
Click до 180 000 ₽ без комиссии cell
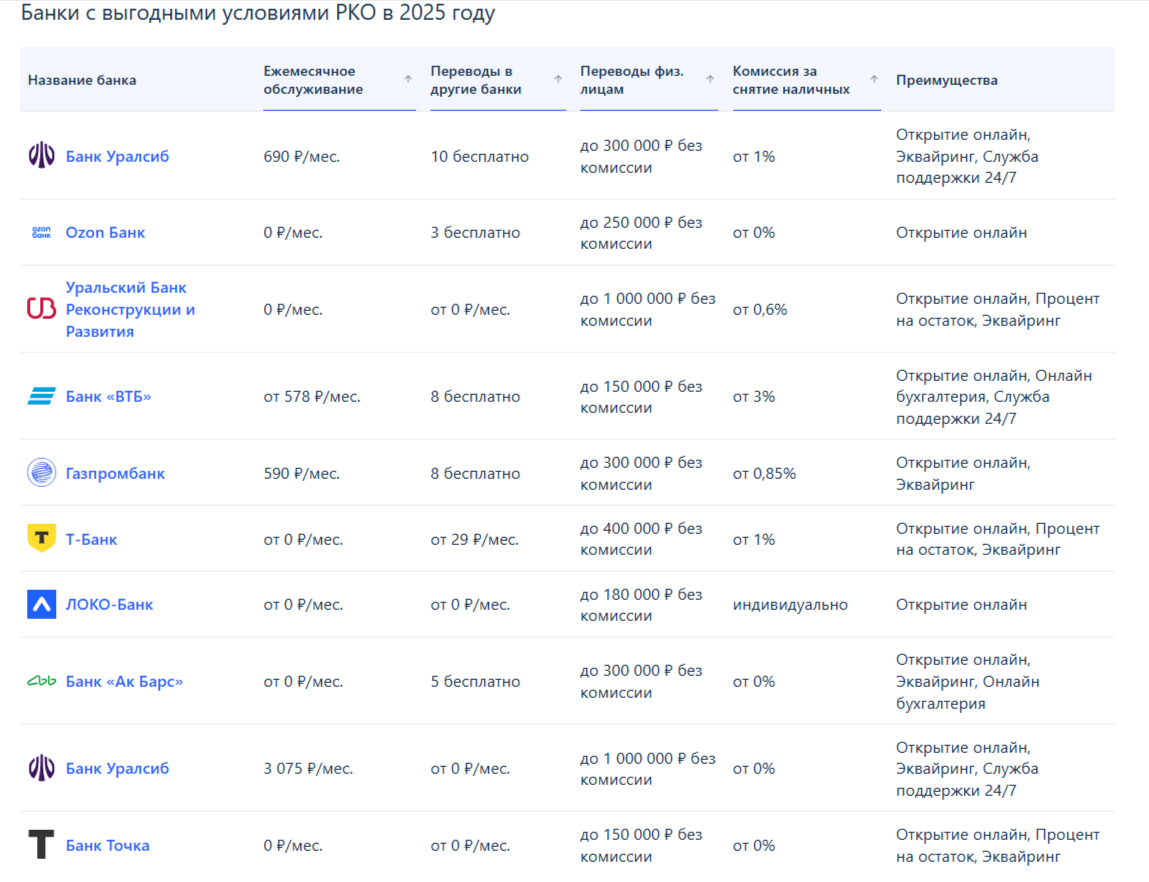tap(641, 605)
